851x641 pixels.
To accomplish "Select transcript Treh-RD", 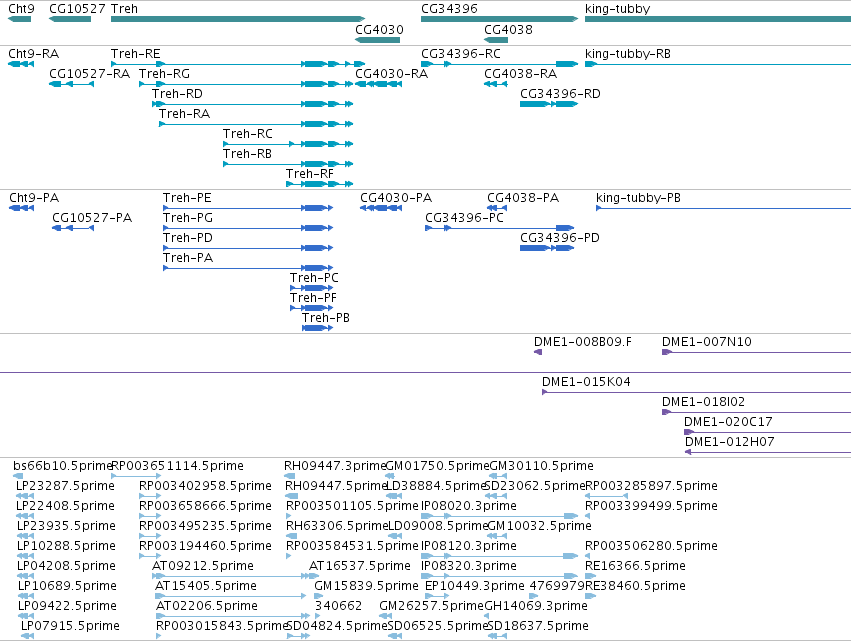I will 252,104.
